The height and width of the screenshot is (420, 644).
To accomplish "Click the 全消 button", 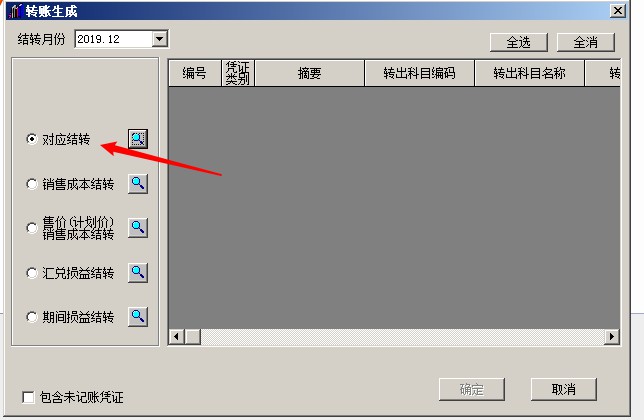I will click(x=586, y=42).
